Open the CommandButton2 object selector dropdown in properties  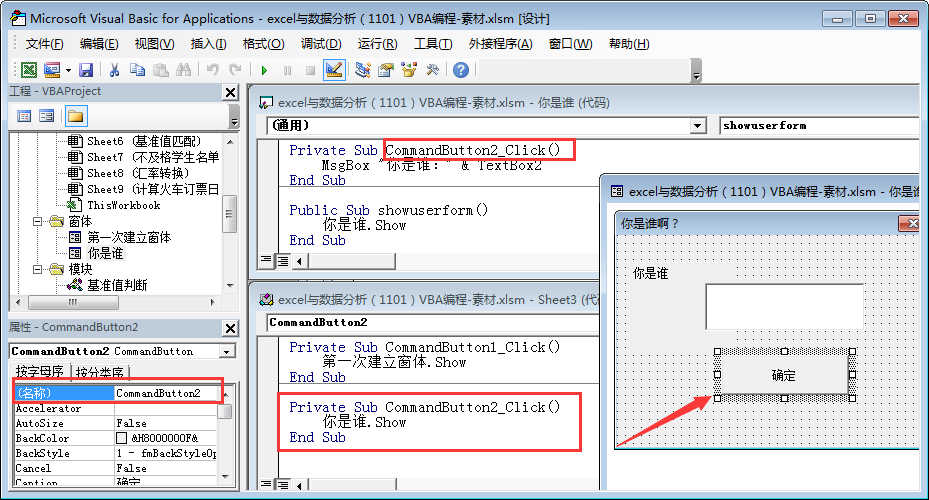click(x=227, y=352)
